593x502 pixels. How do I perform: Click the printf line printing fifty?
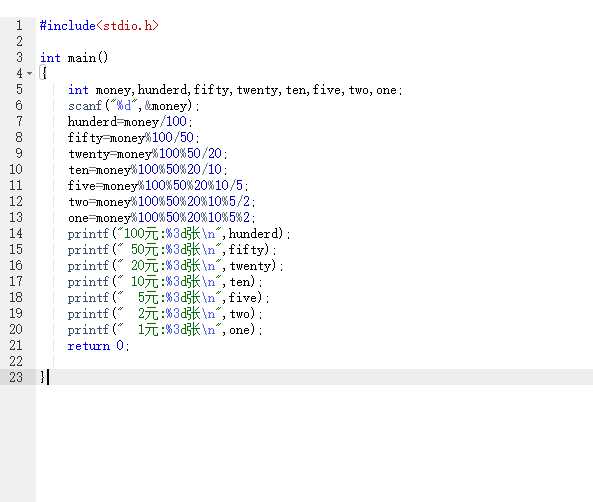pyautogui.click(x=172, y=250)
